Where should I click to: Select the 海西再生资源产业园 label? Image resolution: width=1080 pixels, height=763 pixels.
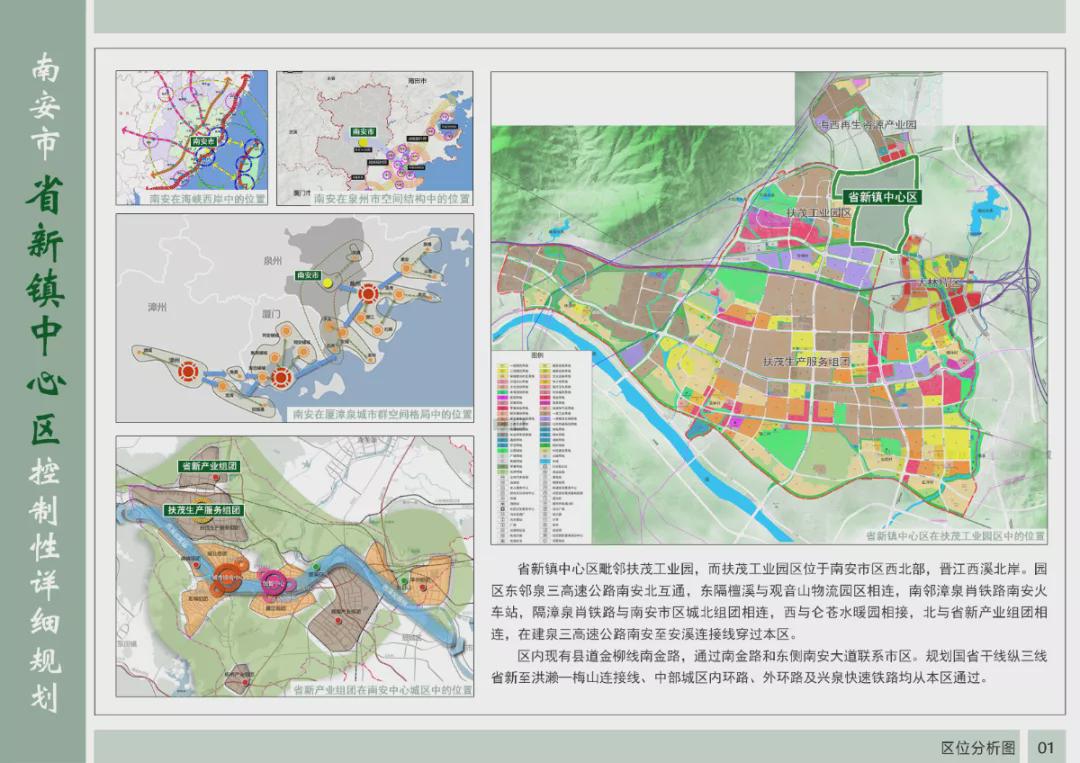pos(867,125)
